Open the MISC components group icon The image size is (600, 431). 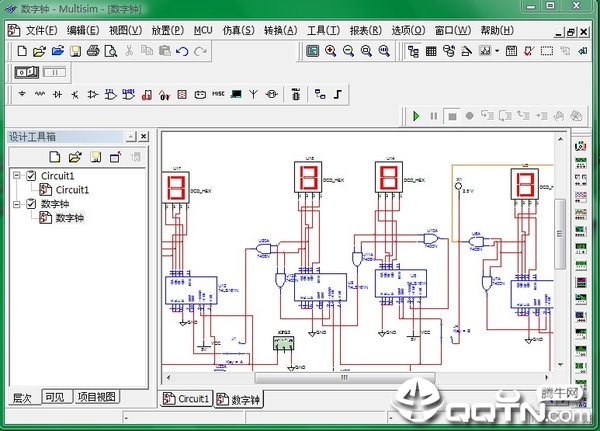click(x=218, y=95)
